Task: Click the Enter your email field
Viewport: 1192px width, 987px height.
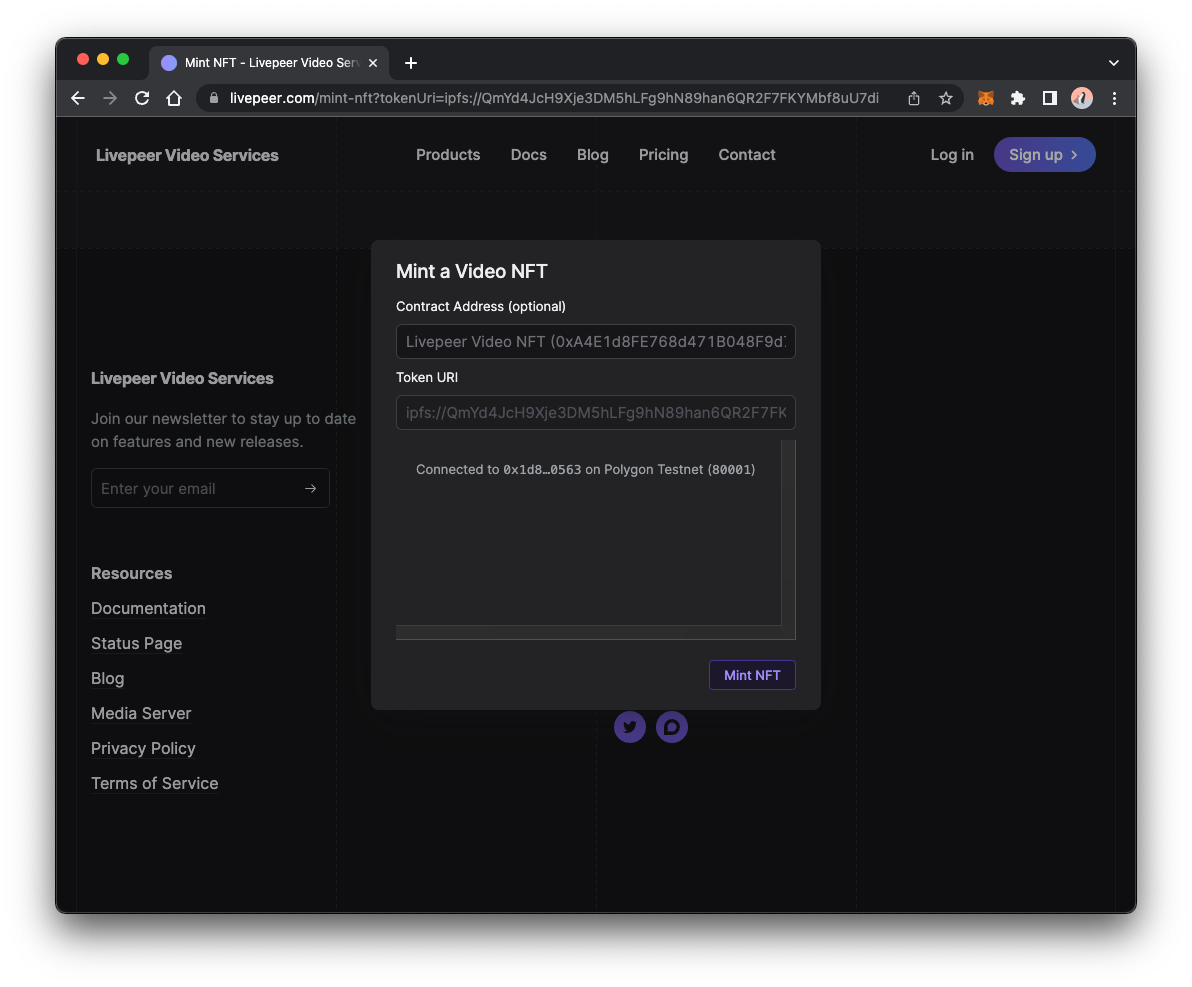Action: click(x=210, y=488)
